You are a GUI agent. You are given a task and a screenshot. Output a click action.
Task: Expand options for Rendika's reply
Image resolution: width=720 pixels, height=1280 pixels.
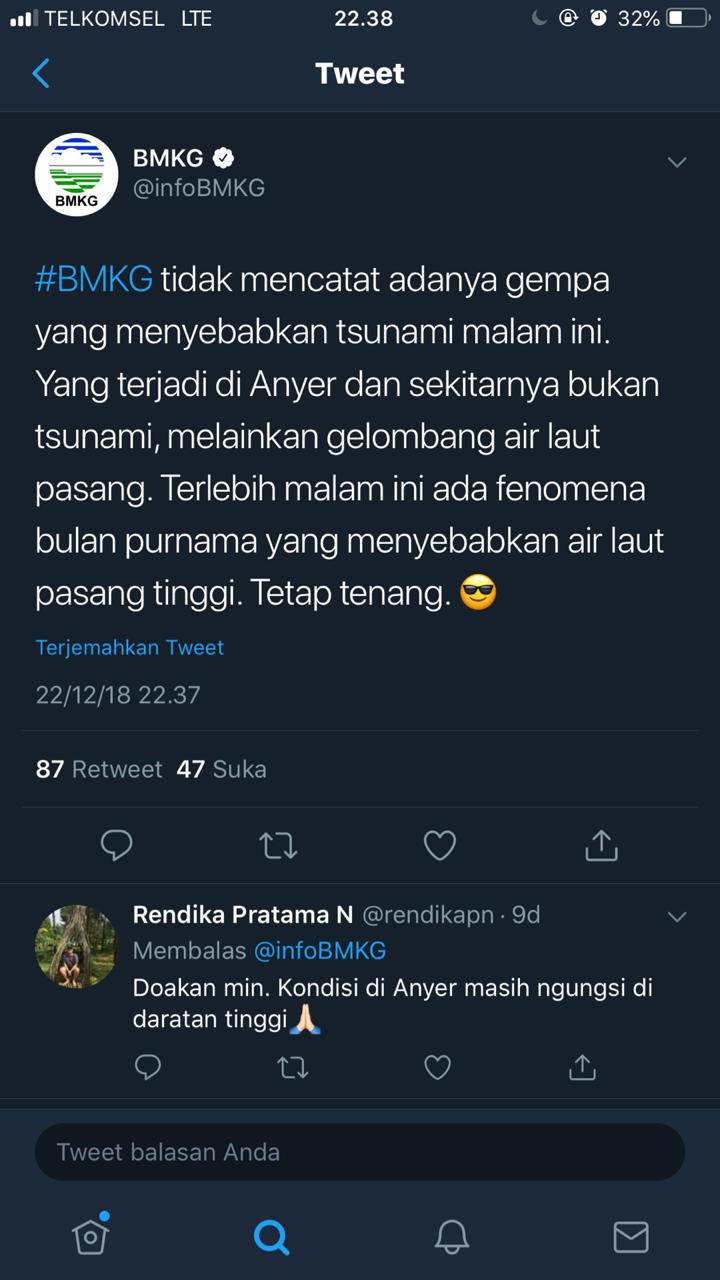tap(677, 916)
